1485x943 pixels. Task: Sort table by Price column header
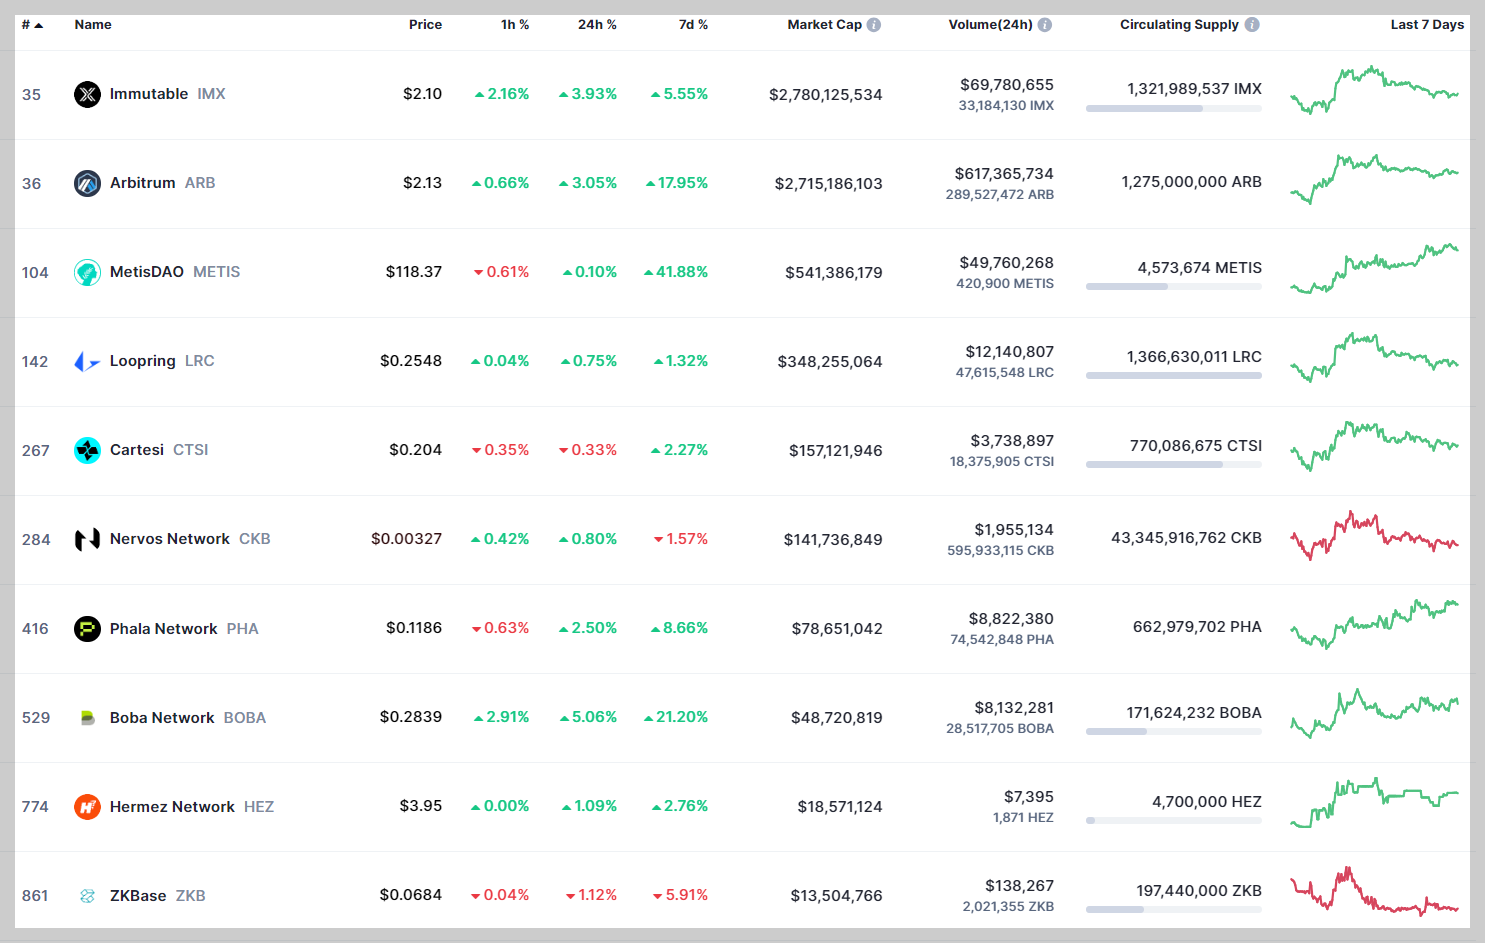(x=425, y=24)
